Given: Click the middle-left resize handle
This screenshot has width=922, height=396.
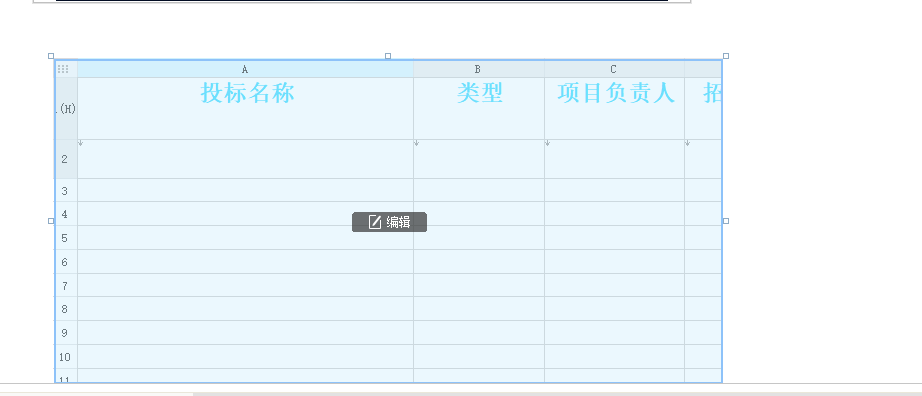Looking at the screenshot, I should point(51,221).
